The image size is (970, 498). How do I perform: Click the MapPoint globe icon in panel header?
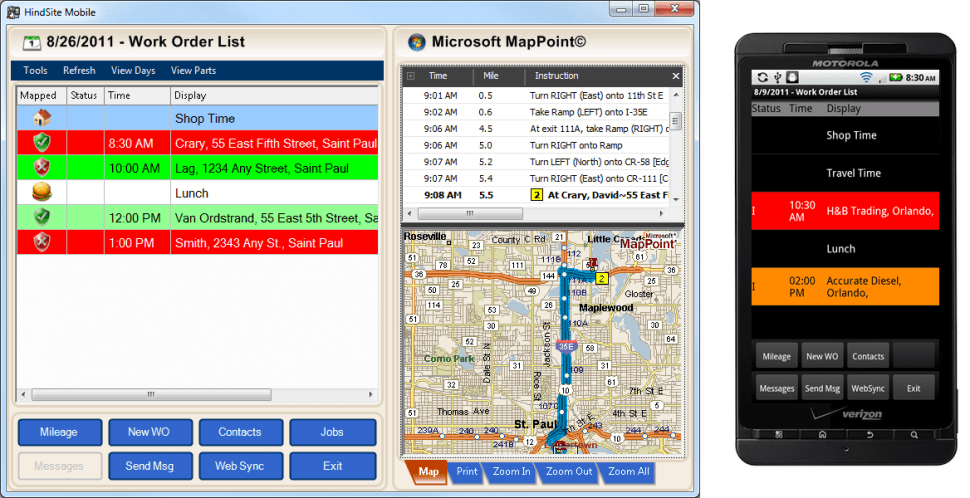[x=416, y=42]
